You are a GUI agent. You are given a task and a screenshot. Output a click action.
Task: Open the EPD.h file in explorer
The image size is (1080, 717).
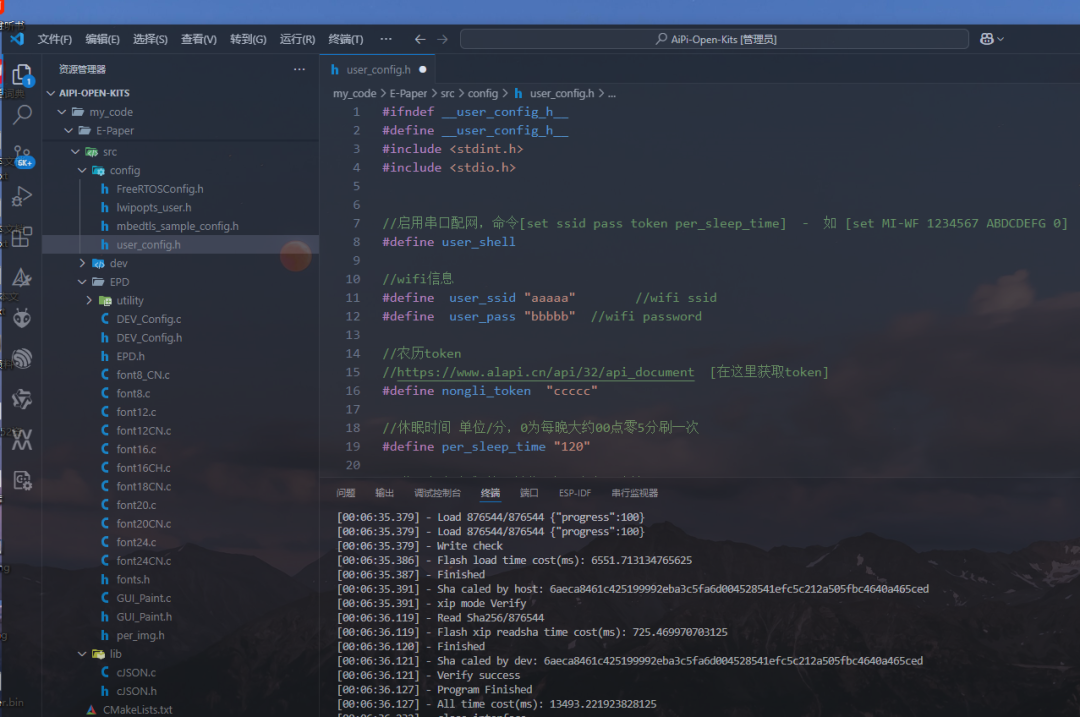130,356
